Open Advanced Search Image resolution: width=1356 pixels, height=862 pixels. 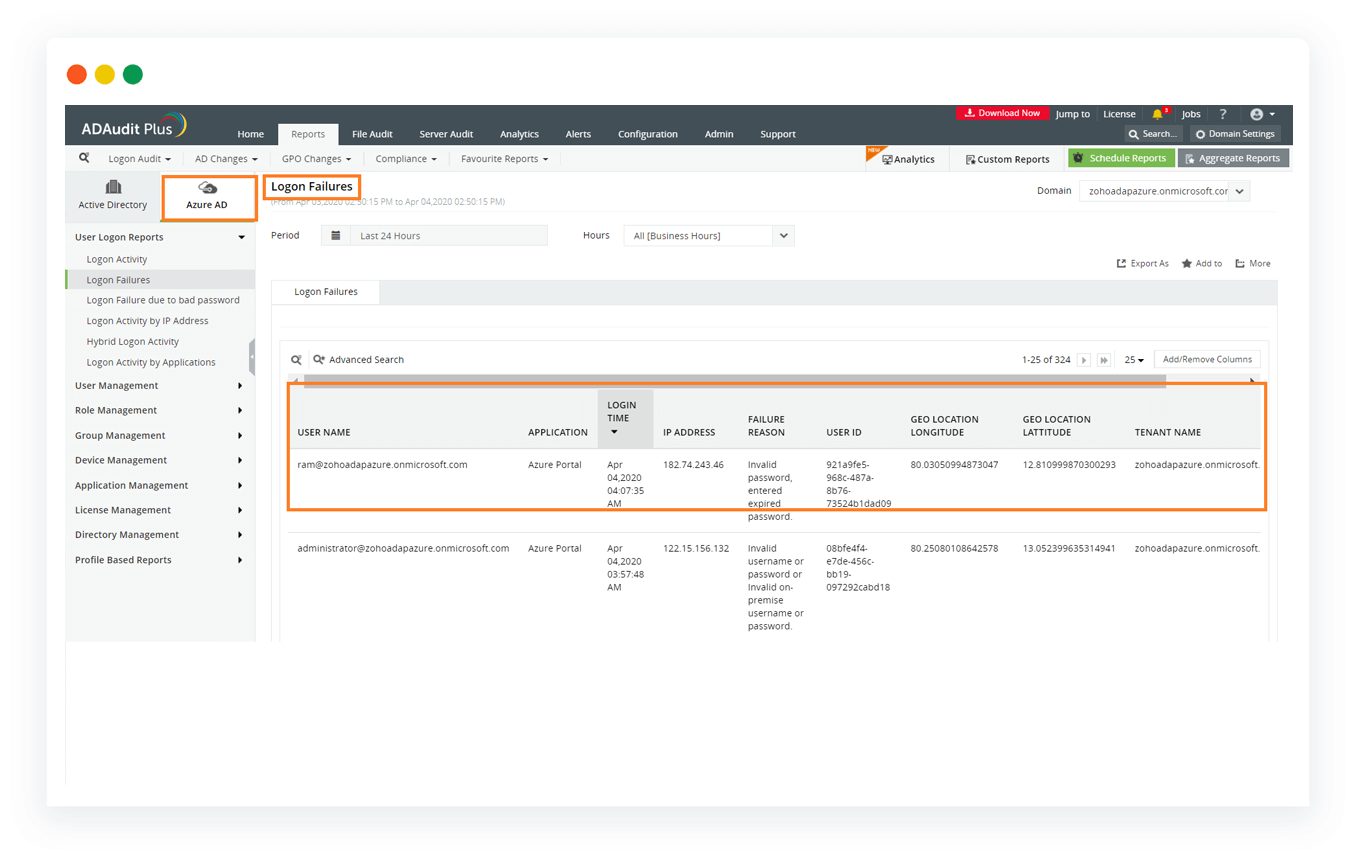point(359,360)
